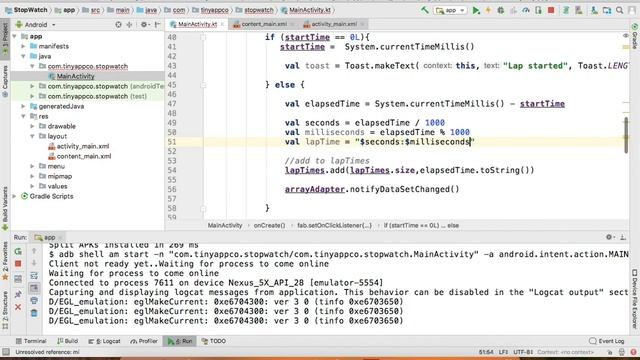Expand com.tinyappco.stopwatch (androidTest) package
The width and height of the screenshot is (640, 360).
33,86
